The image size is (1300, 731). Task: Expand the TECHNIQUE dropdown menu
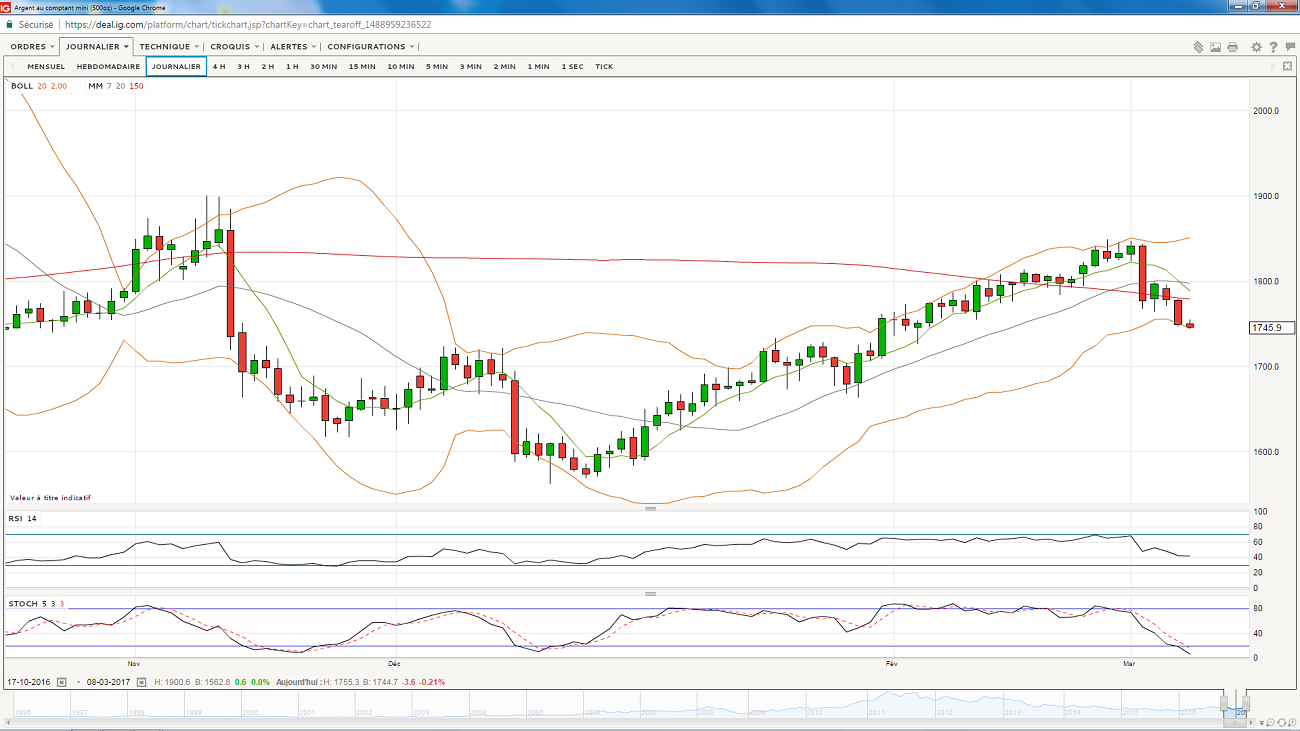coord(168,47)
